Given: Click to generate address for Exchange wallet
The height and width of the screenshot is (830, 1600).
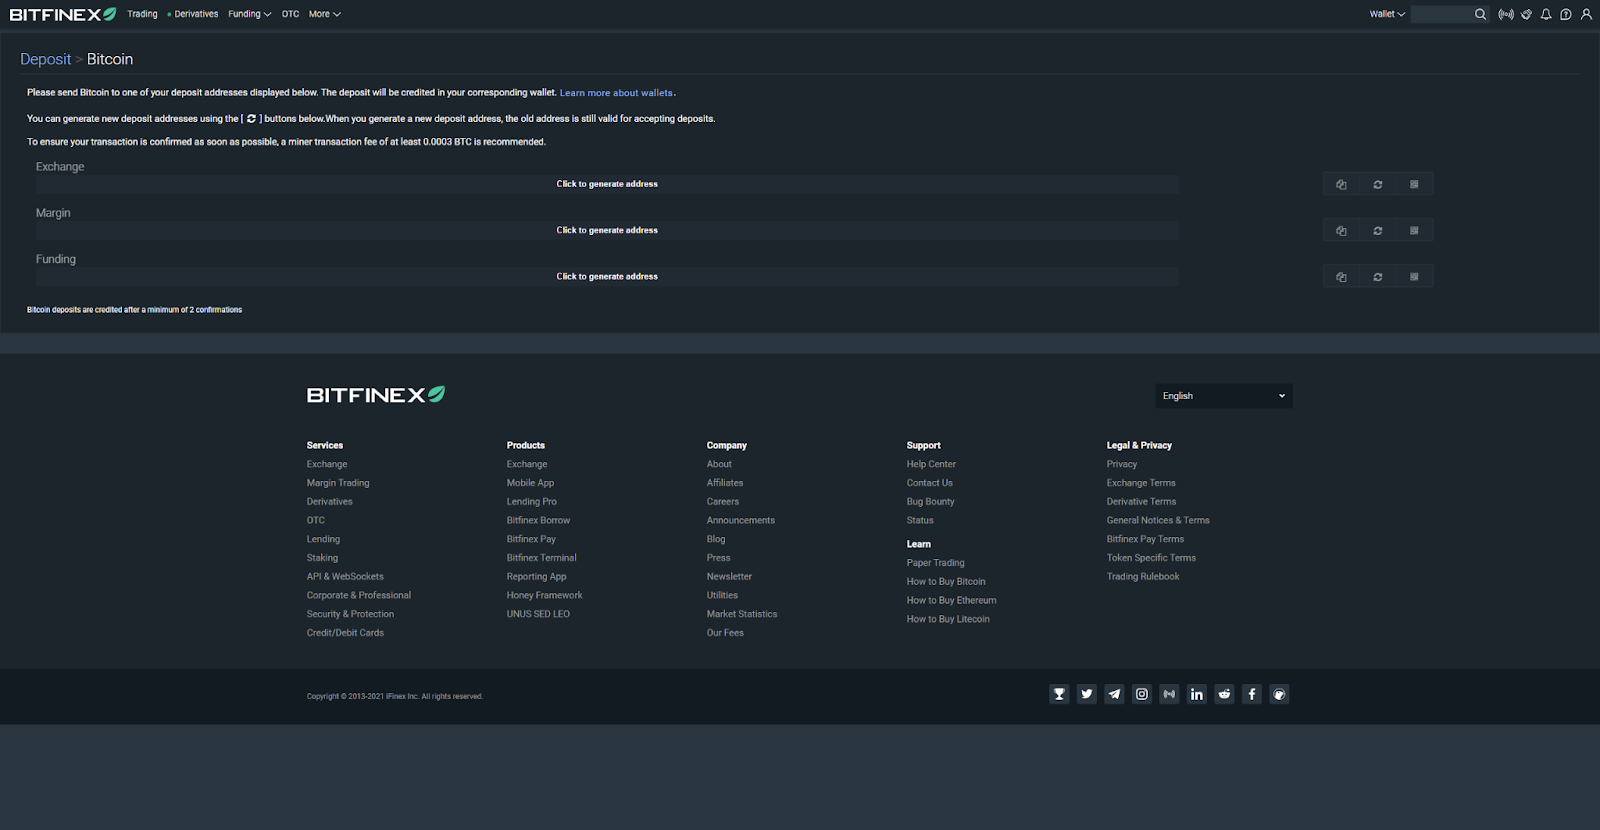Looking at the screenshot, I should pyautogui.click(x=607, y=184).
